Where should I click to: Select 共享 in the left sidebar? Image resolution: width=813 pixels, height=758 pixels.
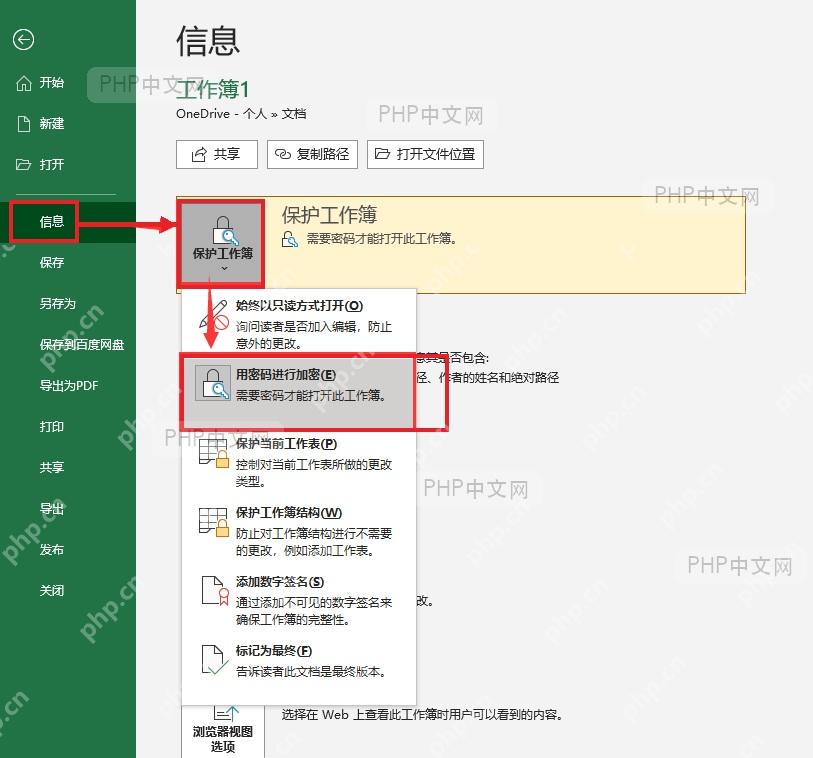pyautogui.click(x=68, y=468)
